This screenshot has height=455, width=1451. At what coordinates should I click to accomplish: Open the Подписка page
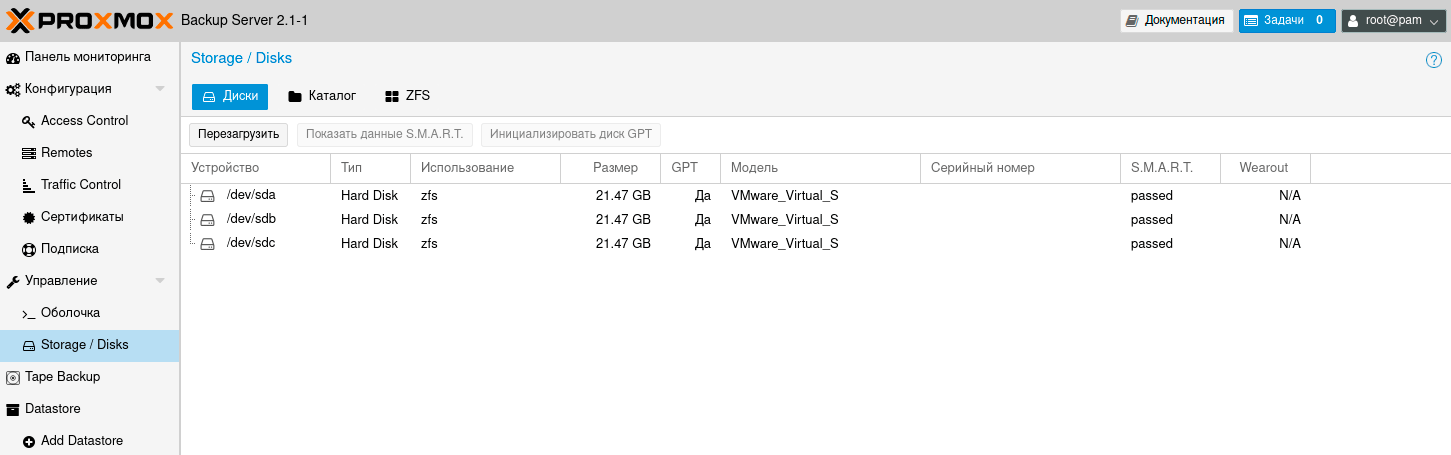pyautogui.click(x=69, y=249)
